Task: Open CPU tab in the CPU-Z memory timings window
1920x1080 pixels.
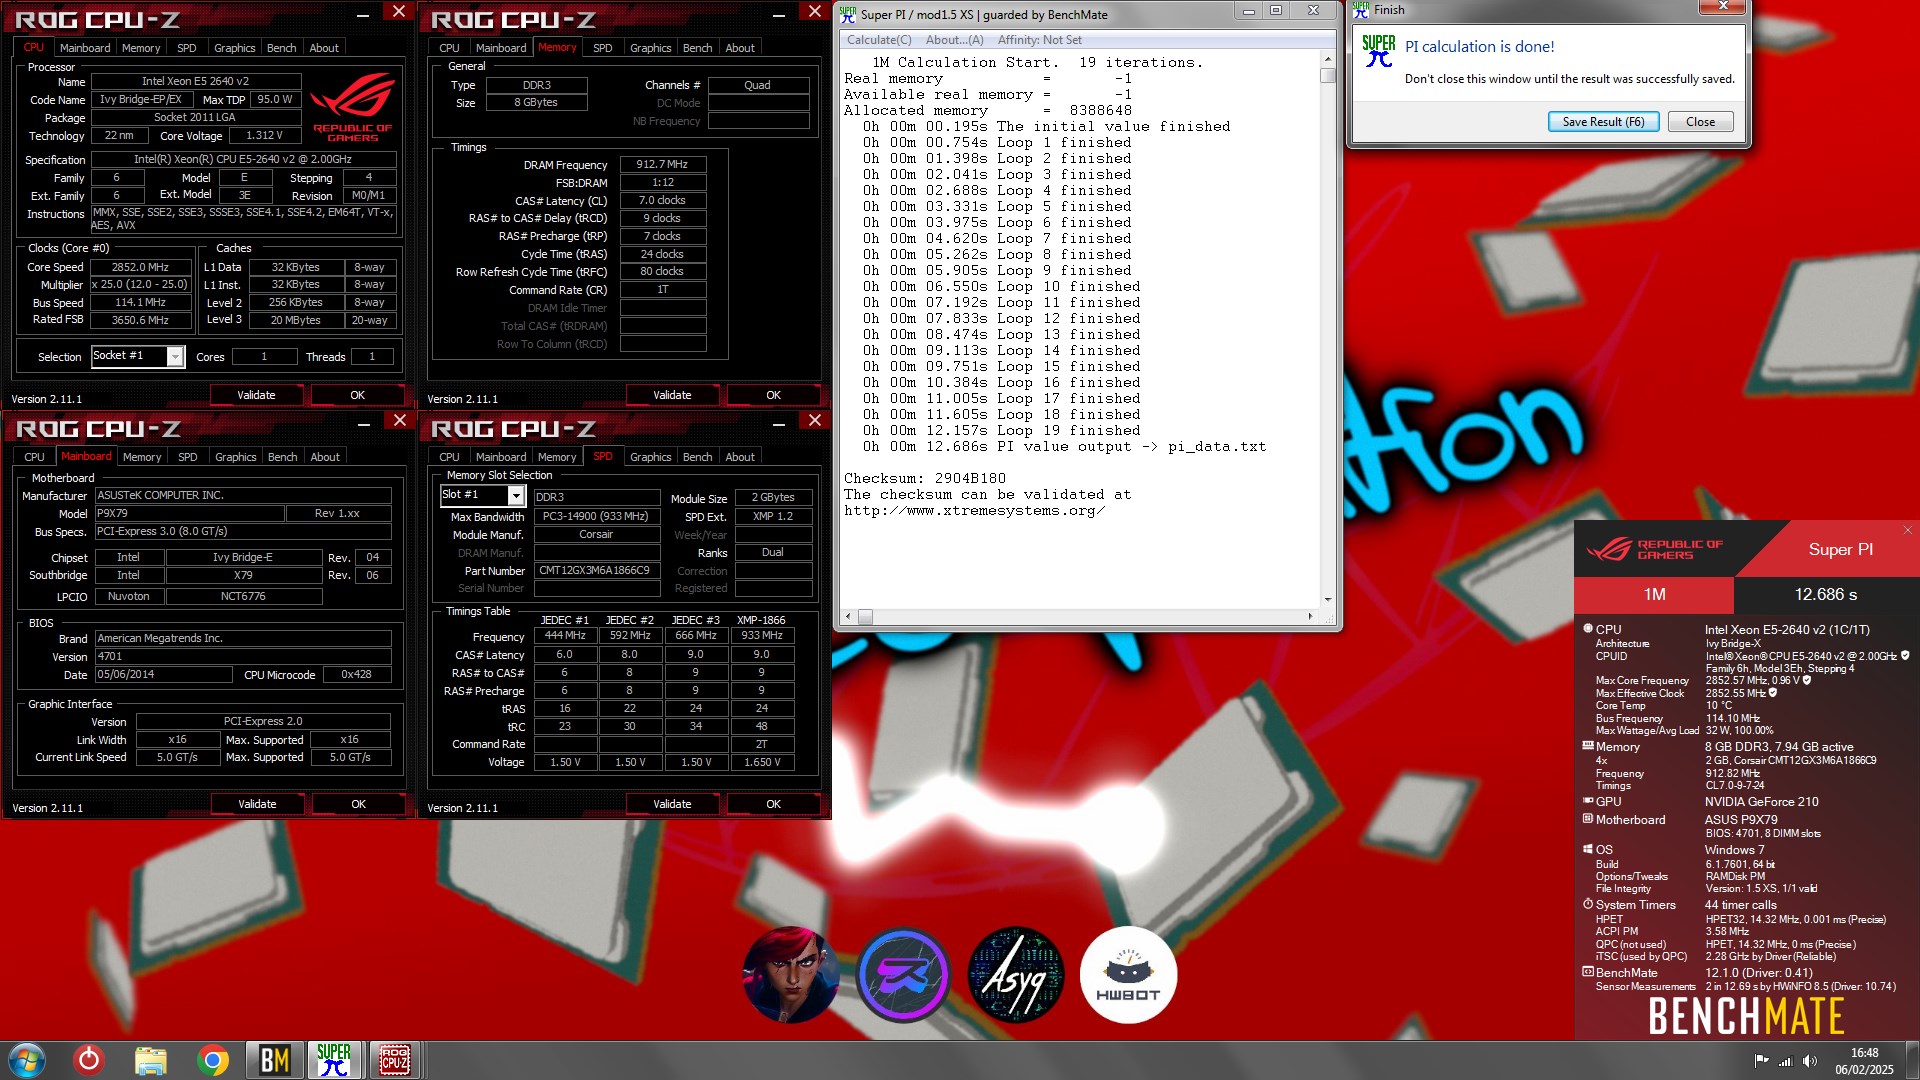Action: 449,48
